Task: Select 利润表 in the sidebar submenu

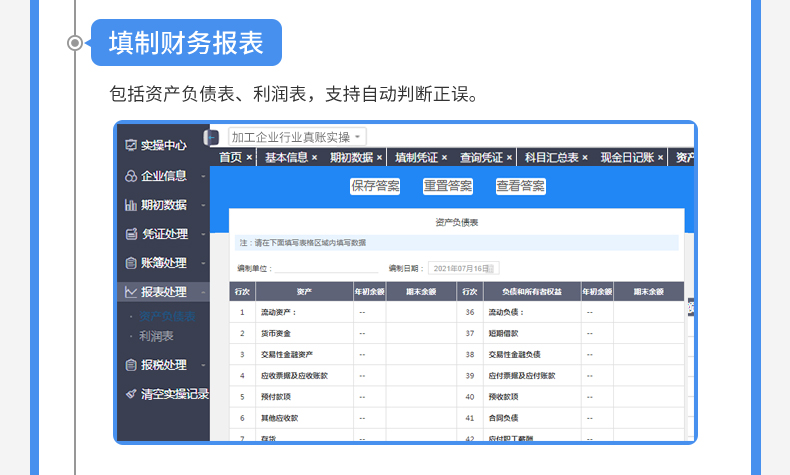Action: [156, 336]
